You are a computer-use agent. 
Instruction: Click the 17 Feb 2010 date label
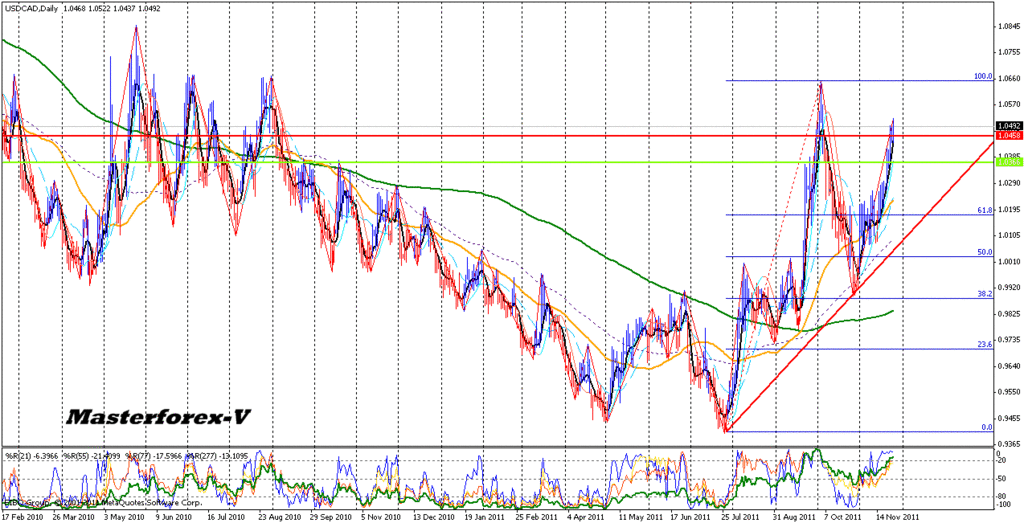(23, 516)
